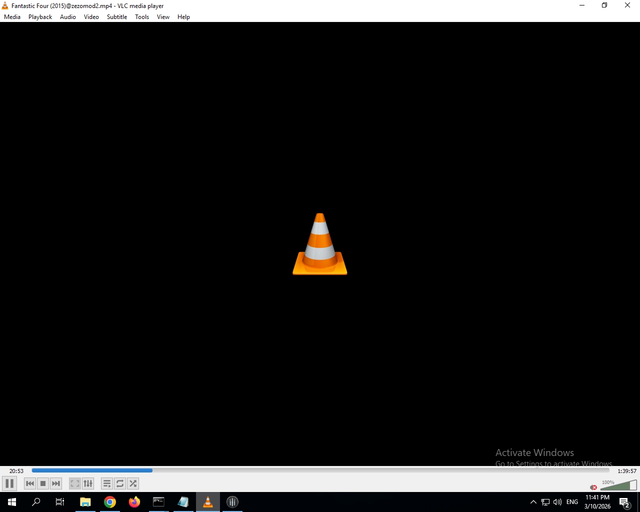Click the VLC taskbar icon

tap(208, 502)
